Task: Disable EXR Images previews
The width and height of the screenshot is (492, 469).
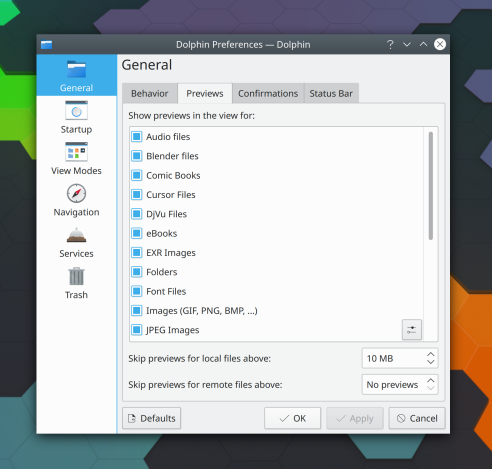Action: tap(136, 253)
